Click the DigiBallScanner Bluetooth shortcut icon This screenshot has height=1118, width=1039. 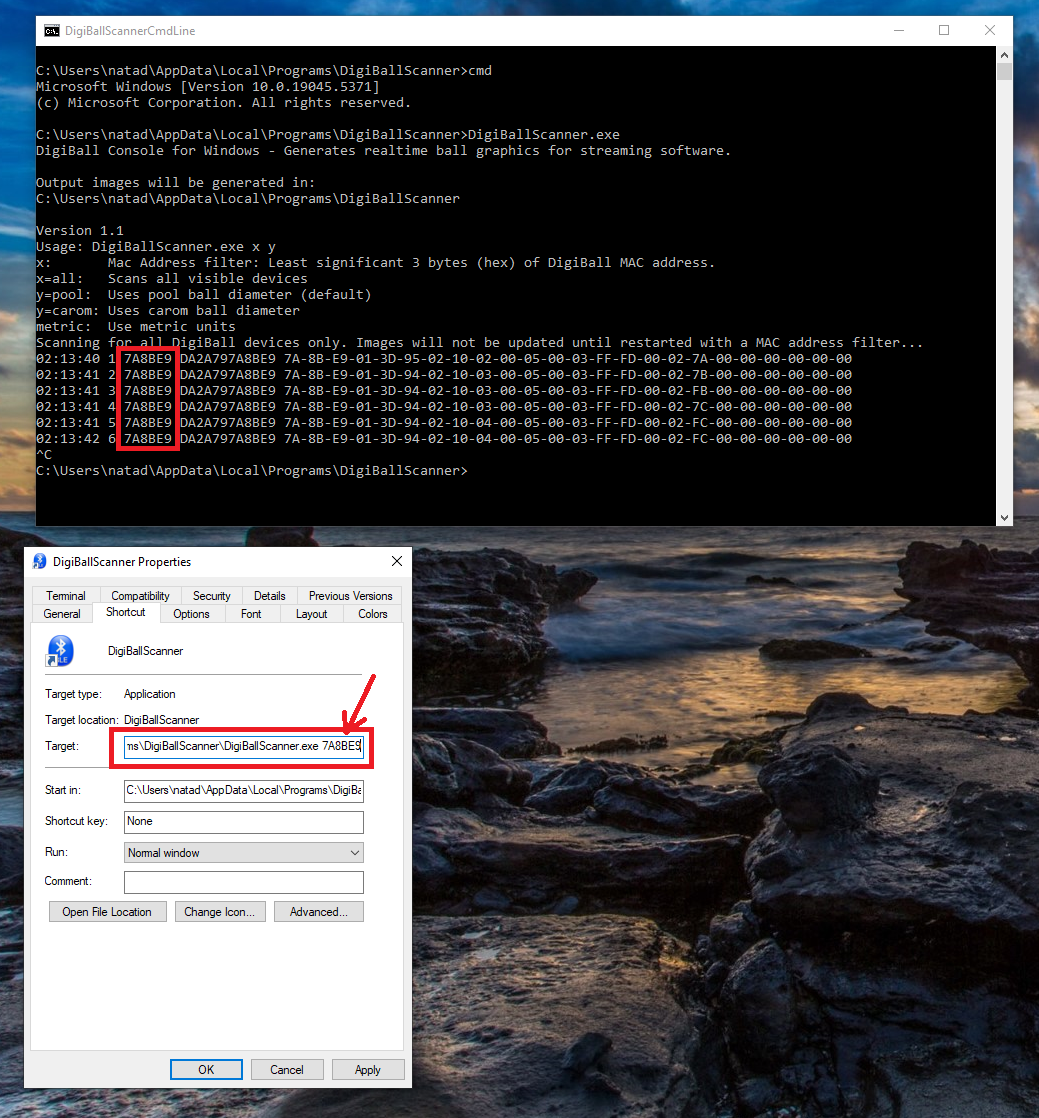(x=60, y=651)
